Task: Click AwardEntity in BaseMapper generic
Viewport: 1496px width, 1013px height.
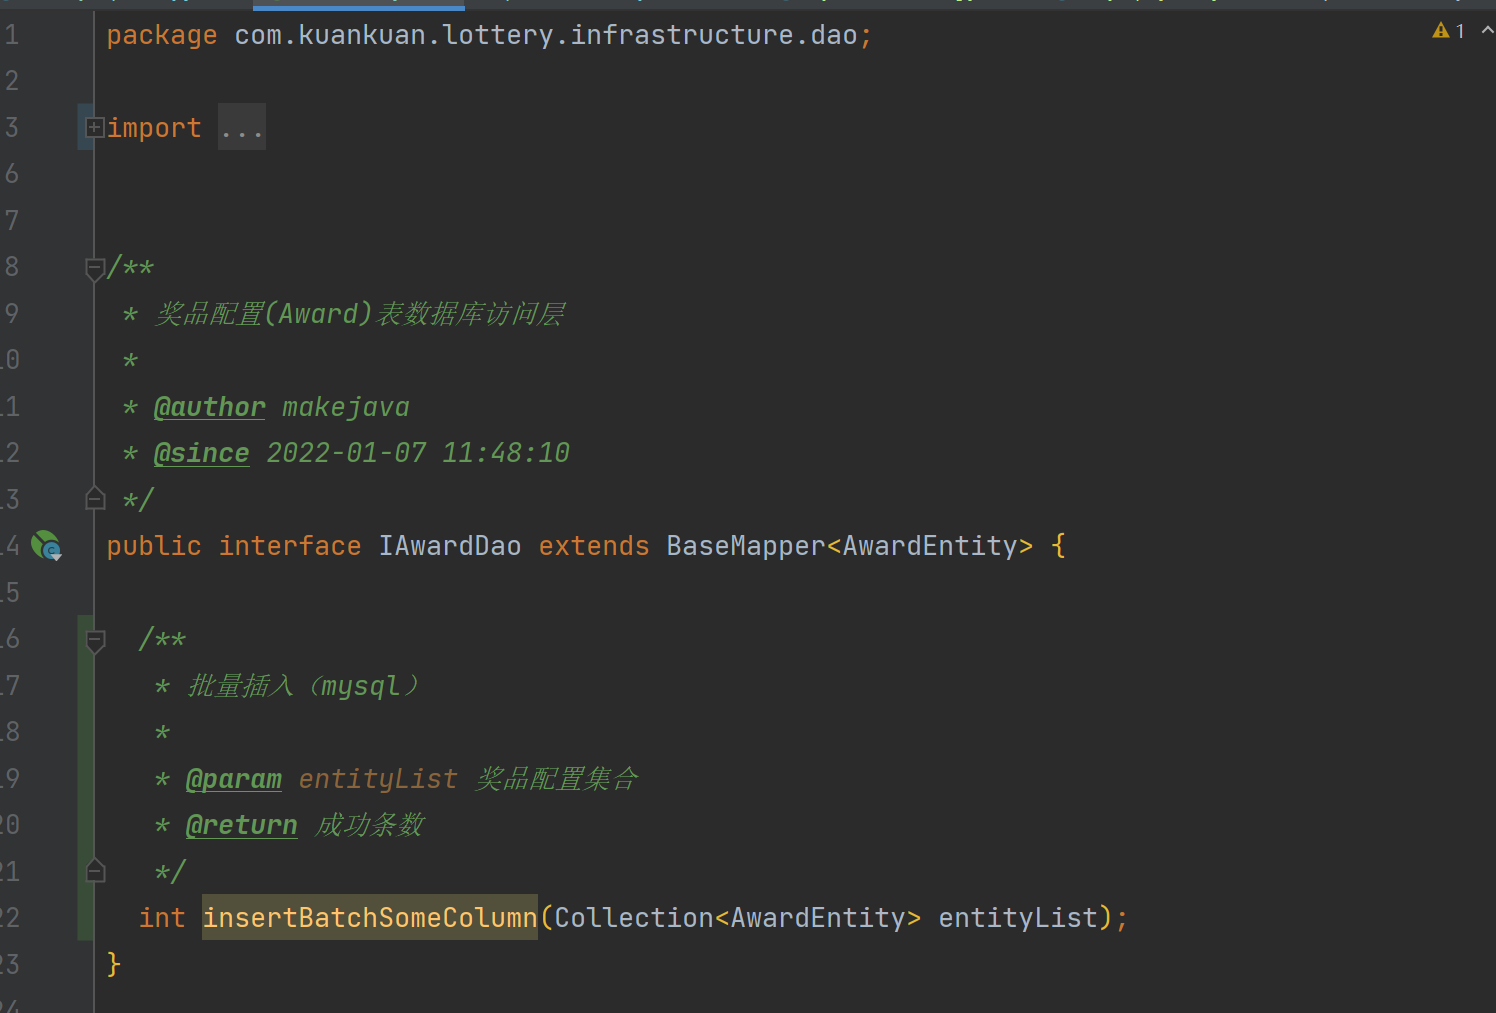Action: [x=930, y=546]
